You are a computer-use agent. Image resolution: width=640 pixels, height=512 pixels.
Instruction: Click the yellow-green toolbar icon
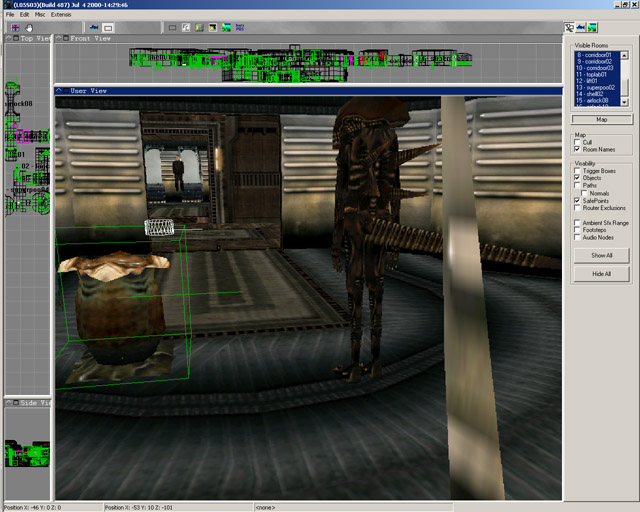coord(199,28)
